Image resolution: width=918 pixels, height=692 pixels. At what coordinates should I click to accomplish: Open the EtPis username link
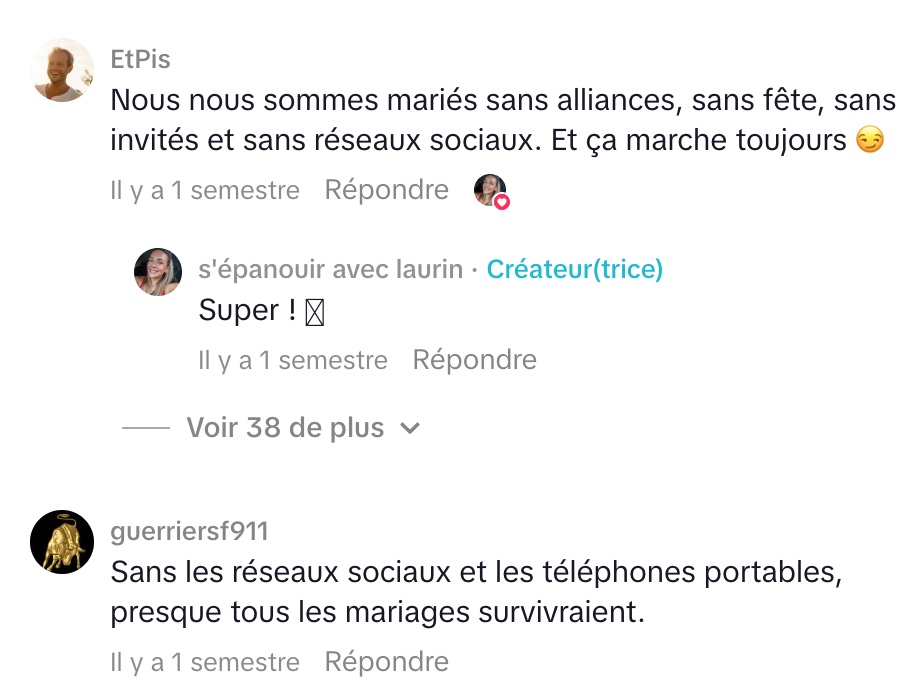pyautogui.click(x=140, y=59)
